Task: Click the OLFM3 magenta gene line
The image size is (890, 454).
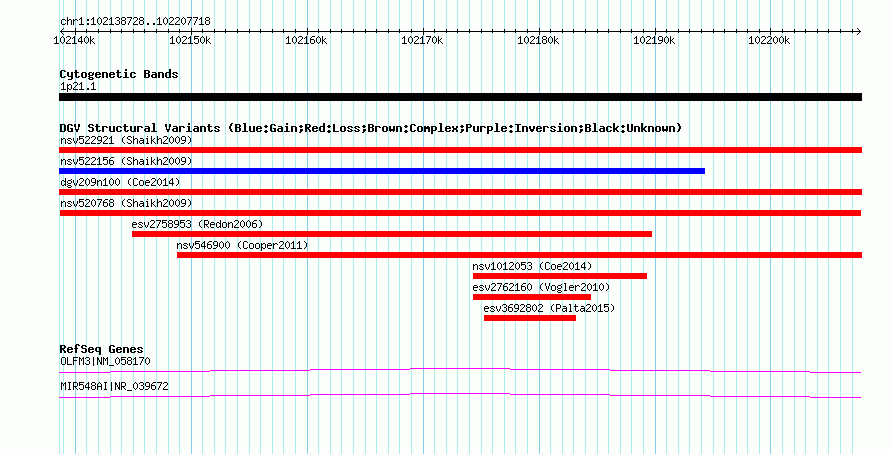Action: point(460,371)
